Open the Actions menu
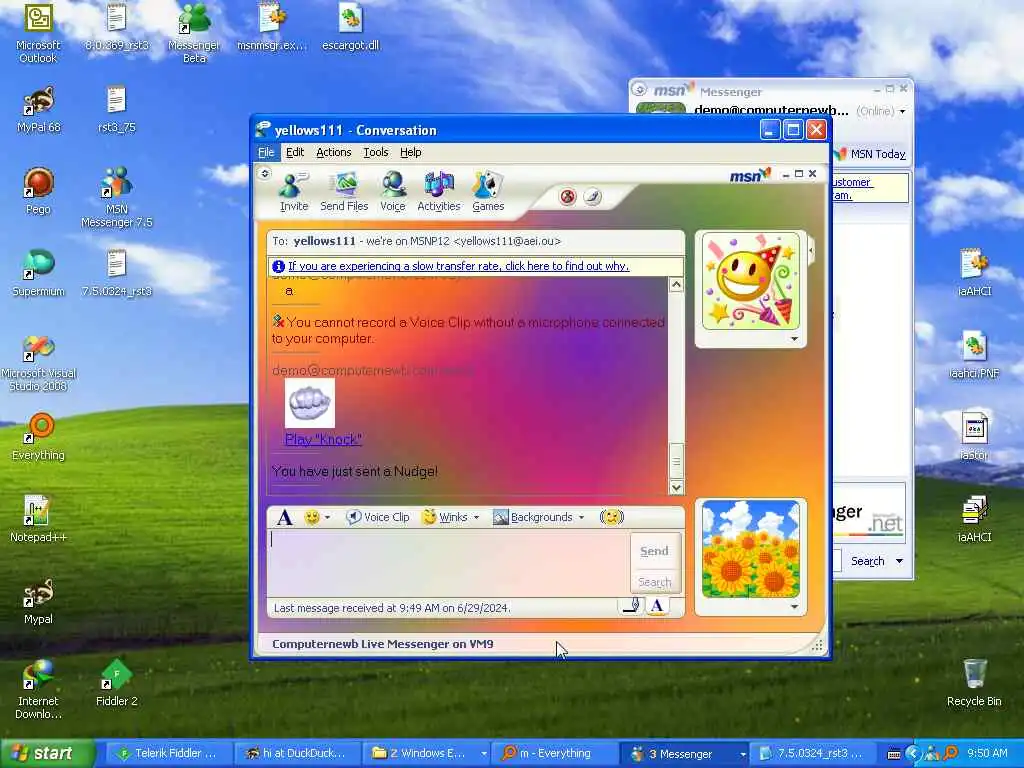The width and height of the screenshot is (1024, 768). click(334, 152)
